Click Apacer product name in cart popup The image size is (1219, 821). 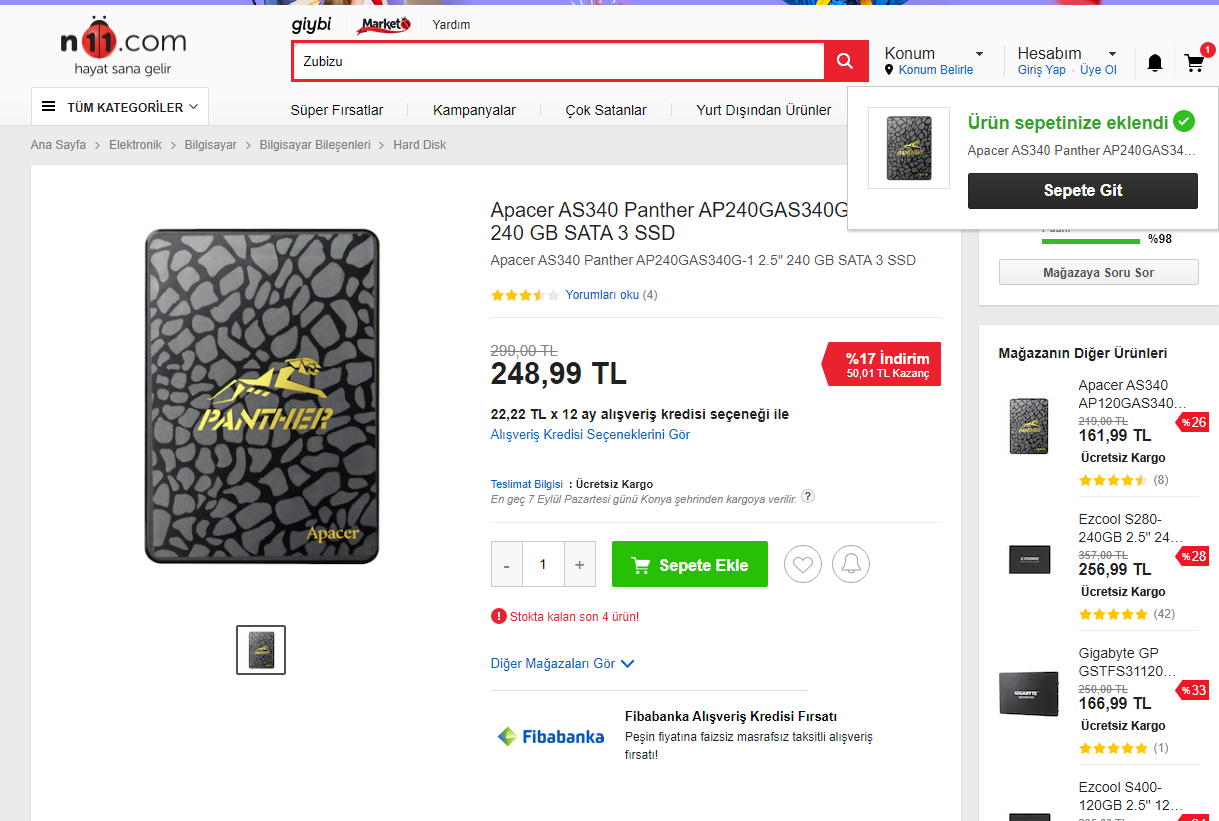click(x=1082, y=150)
